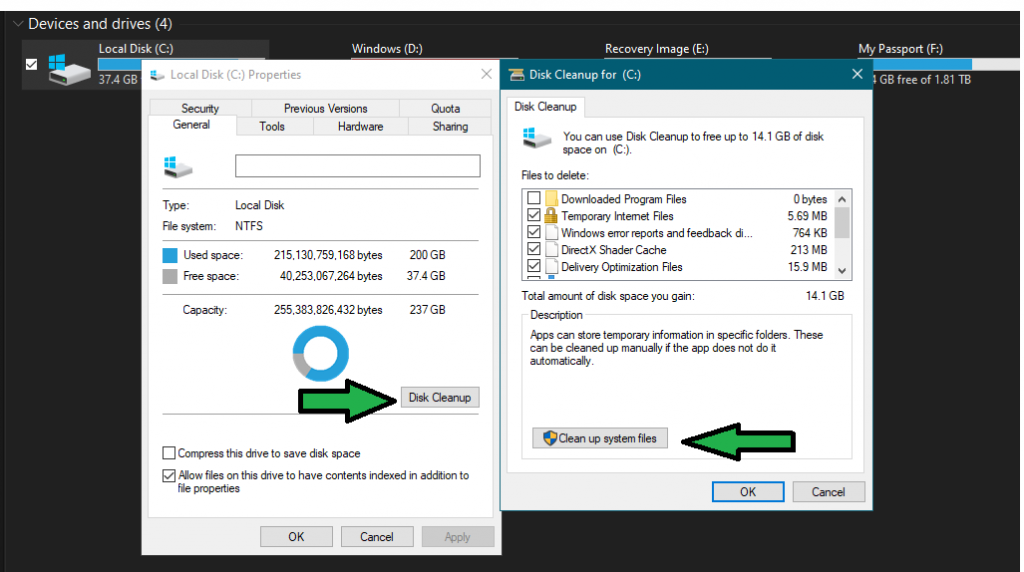
Task: Select the General tab
Action: (191, 125)
